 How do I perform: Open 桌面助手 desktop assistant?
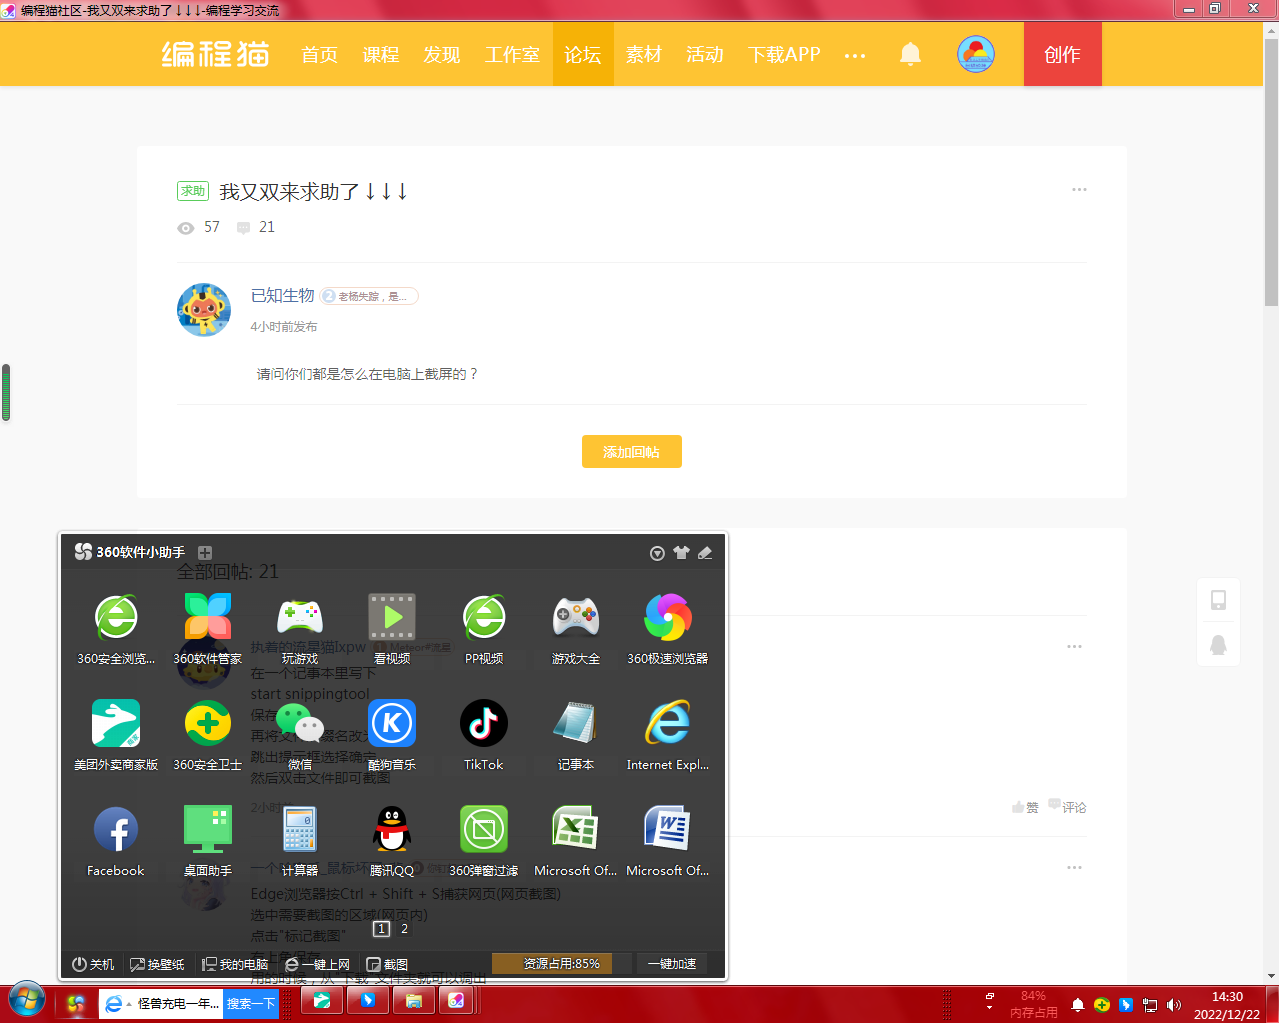[208, 840]
